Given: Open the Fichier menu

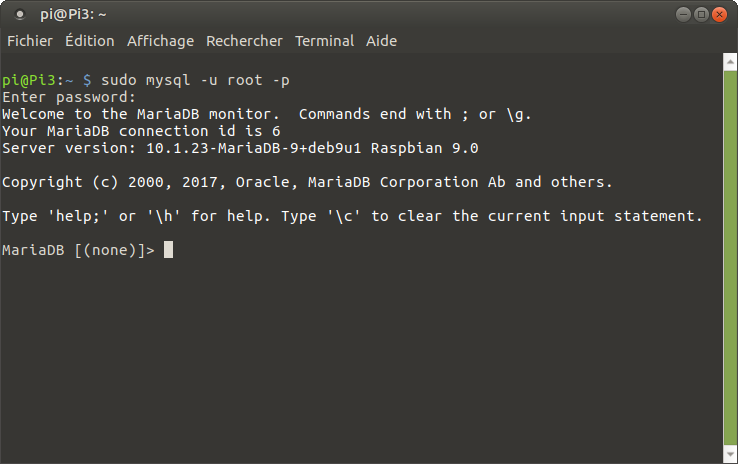Looking at the screenshot, I should 30,41.
